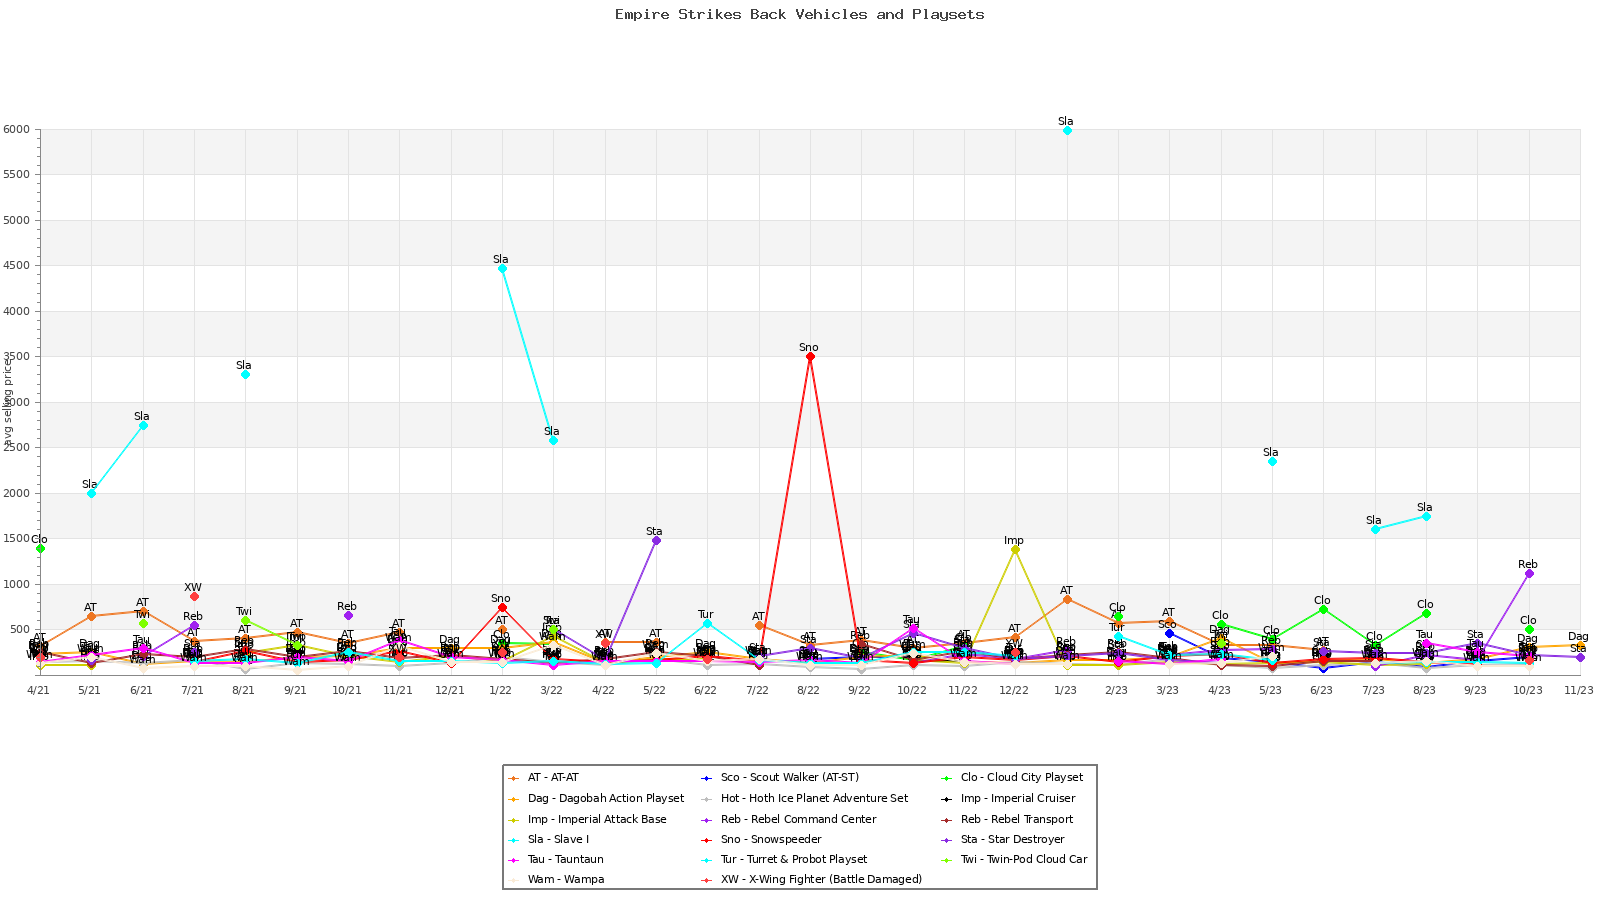
Task: Click the 1000 y-axis tick label
Action: tap(17, 585)
